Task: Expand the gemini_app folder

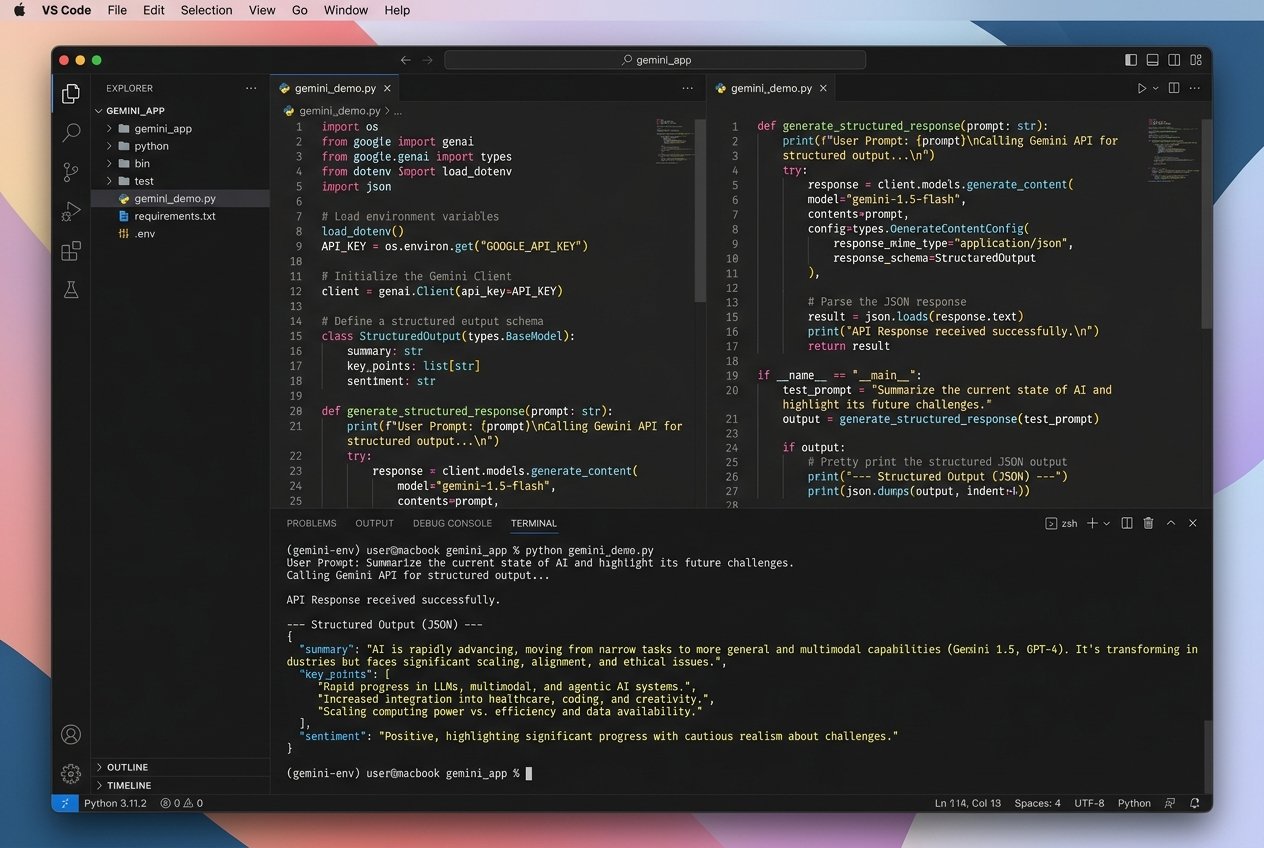Action: click(181, 129)
